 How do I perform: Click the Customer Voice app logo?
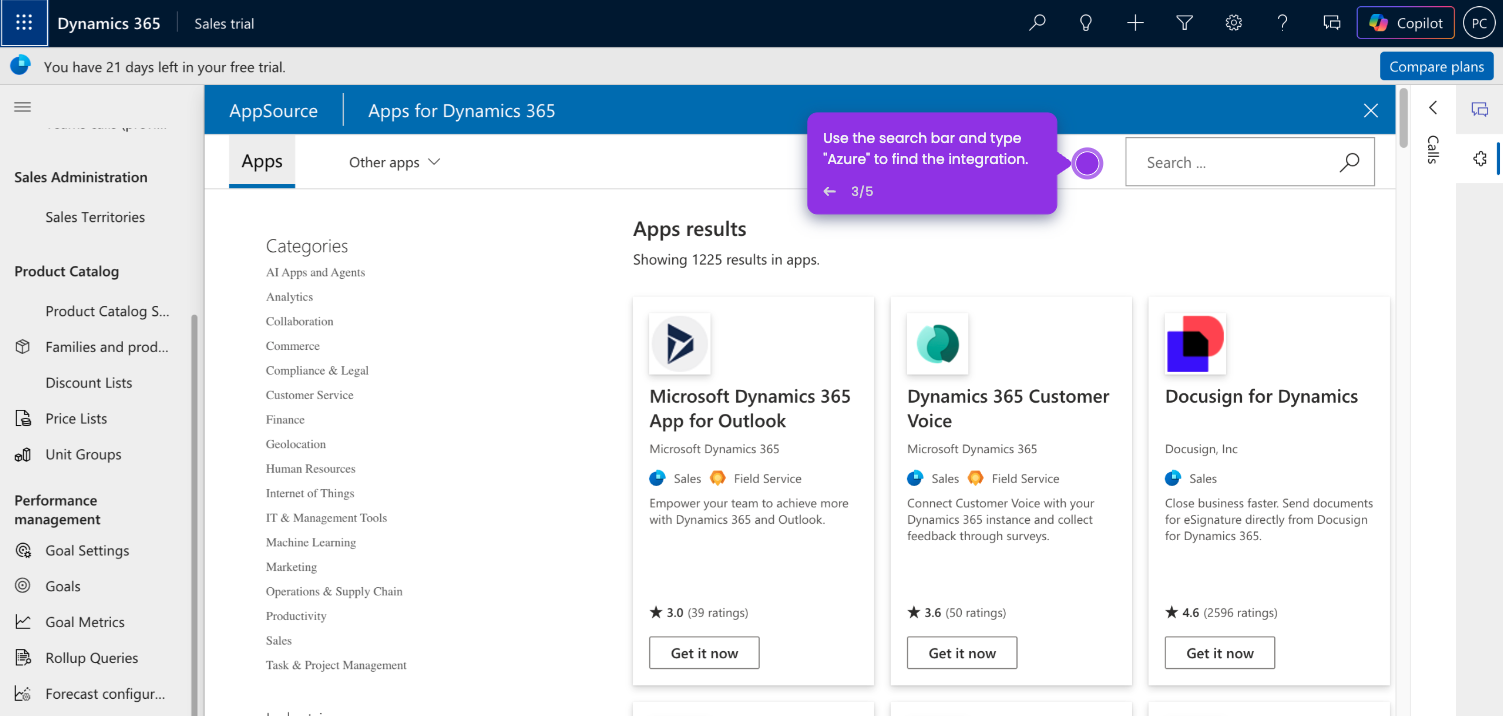[937, 344]
